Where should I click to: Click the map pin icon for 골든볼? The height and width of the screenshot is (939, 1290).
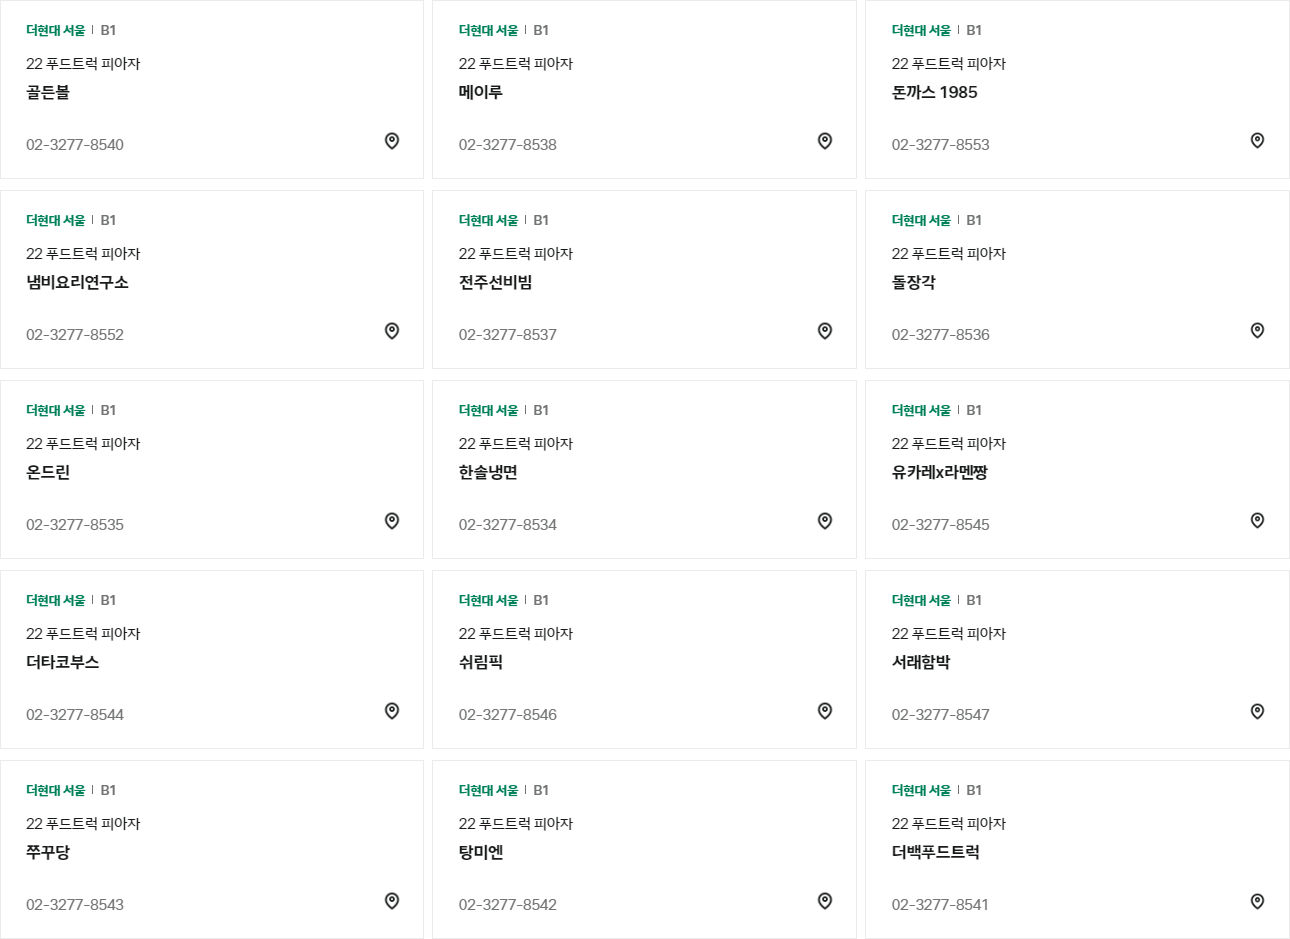392,141
